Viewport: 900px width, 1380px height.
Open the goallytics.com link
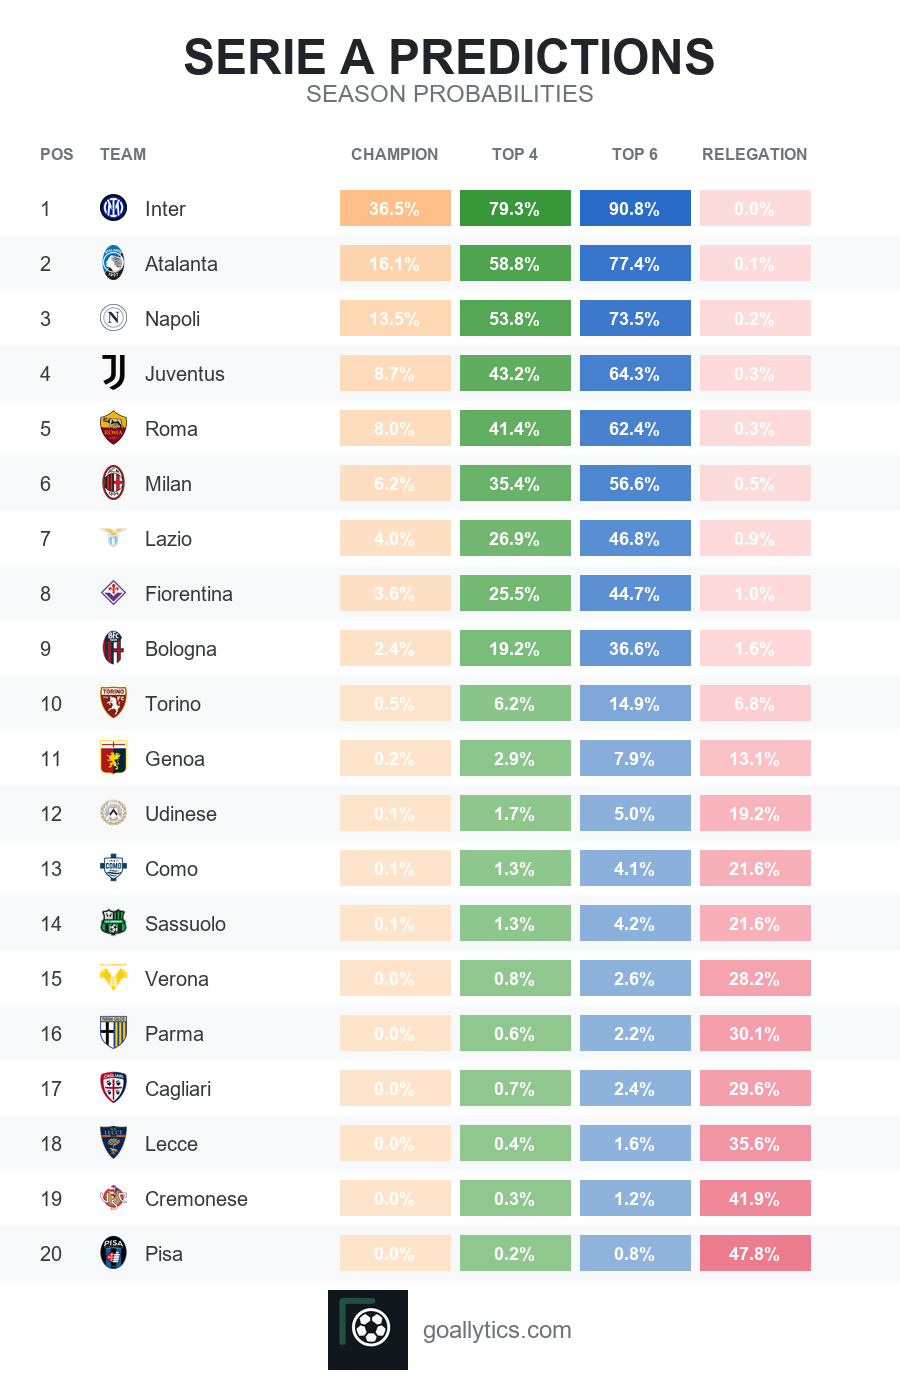point(497,1330)
